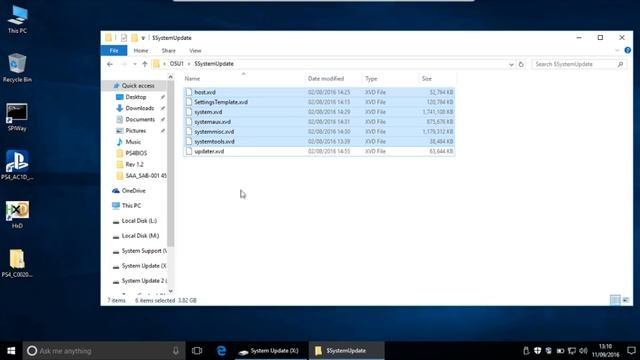This screenshot has height=360, width=640.
Task: Open System Support drive in sidebar
Action: click(x=139, y=251)
